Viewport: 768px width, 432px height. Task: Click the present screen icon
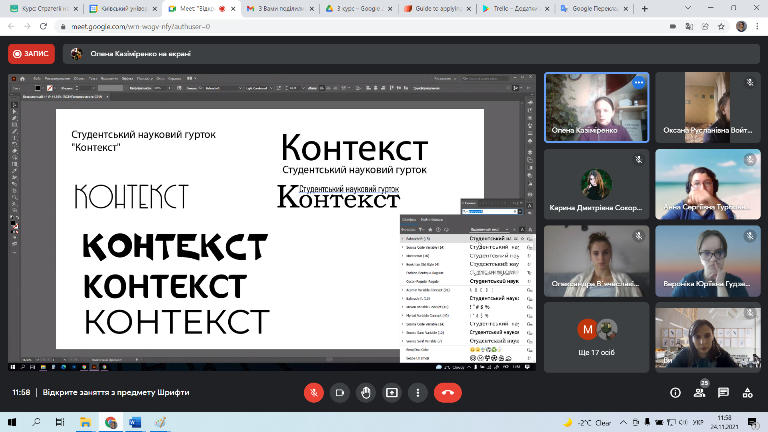(392, 392)
